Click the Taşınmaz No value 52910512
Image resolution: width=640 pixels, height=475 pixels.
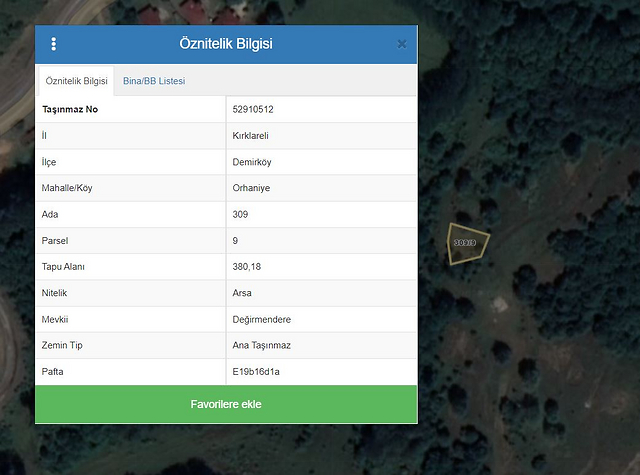[x=254, y=109]
